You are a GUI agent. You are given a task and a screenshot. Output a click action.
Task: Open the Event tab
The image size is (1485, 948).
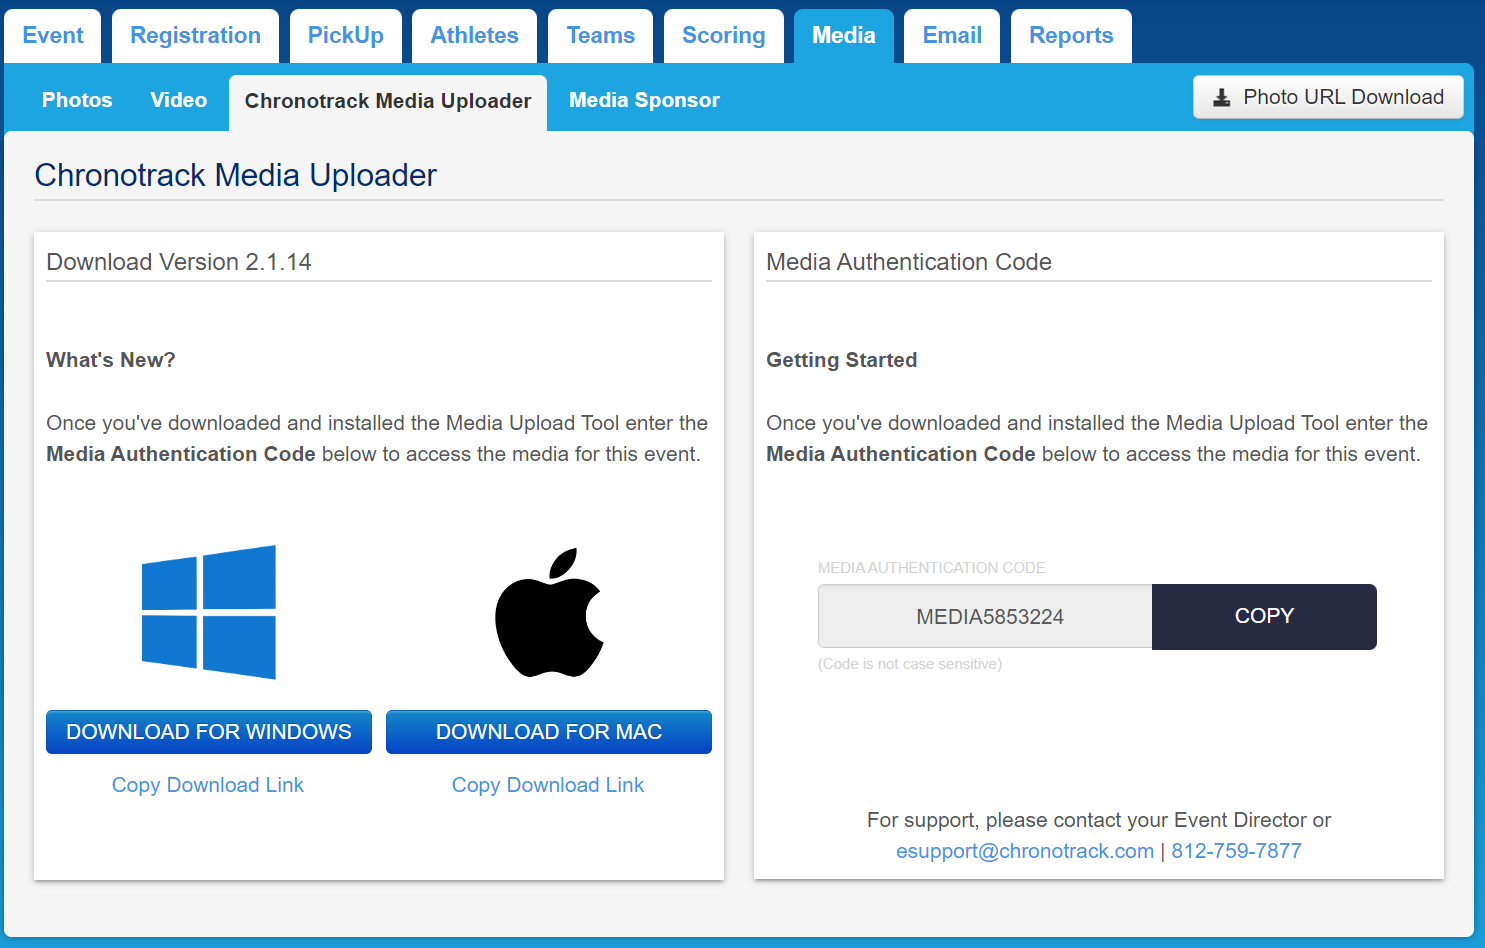tap(53, 36)
